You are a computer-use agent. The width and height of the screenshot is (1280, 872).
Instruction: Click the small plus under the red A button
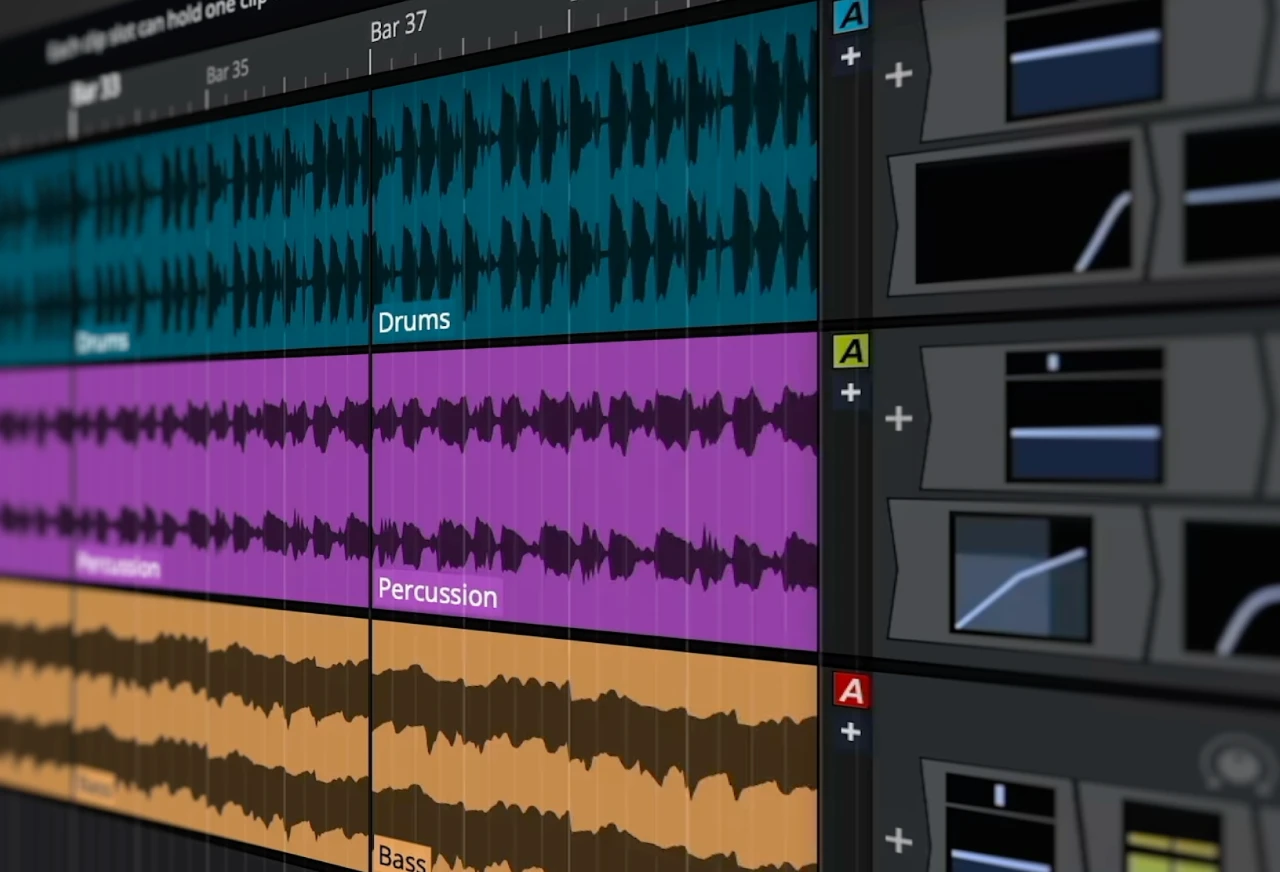tap(851, 732)
